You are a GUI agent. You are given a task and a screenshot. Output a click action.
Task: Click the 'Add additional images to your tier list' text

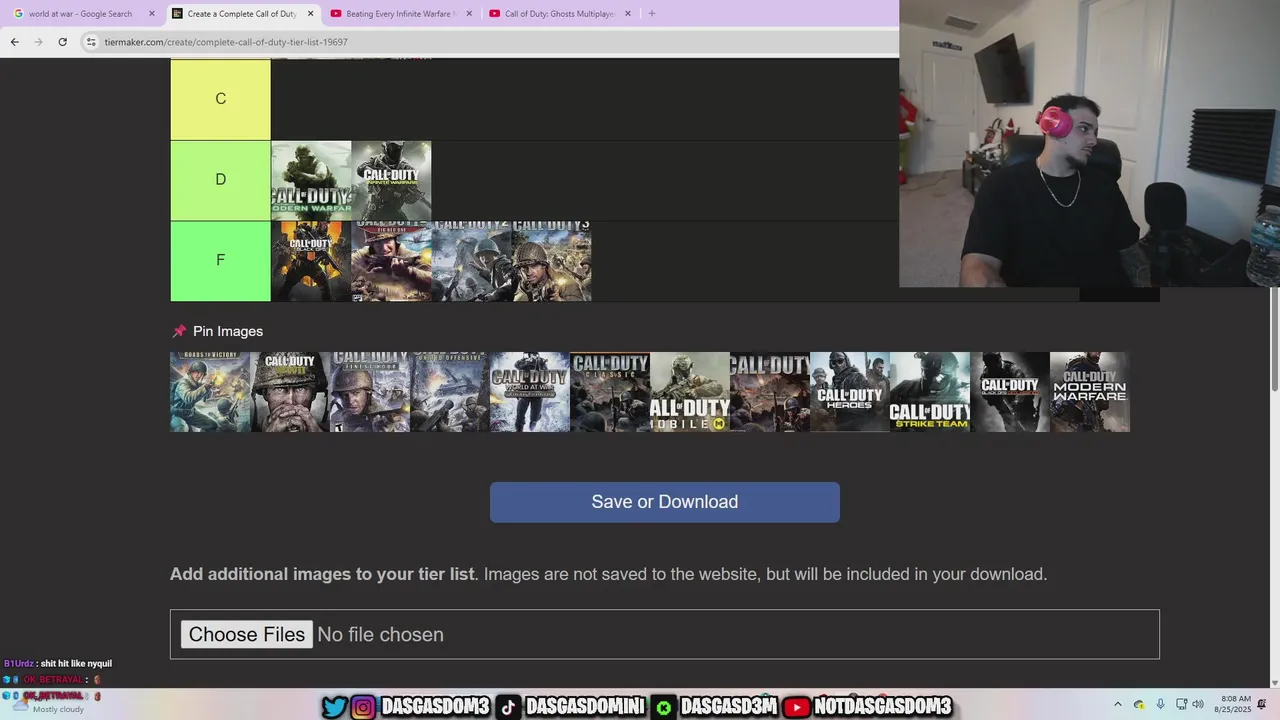point(322,574)
